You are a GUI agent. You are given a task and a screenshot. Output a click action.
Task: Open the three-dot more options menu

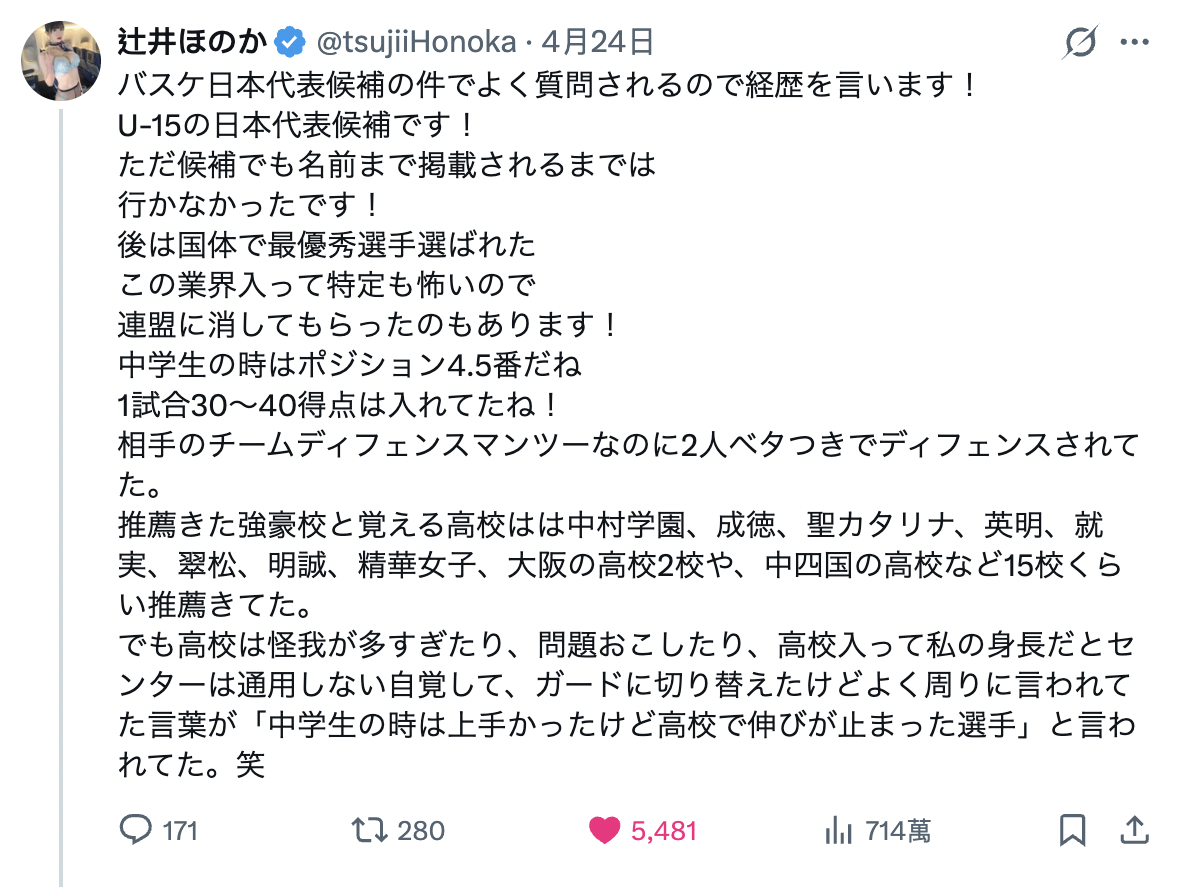(1135, 43)
